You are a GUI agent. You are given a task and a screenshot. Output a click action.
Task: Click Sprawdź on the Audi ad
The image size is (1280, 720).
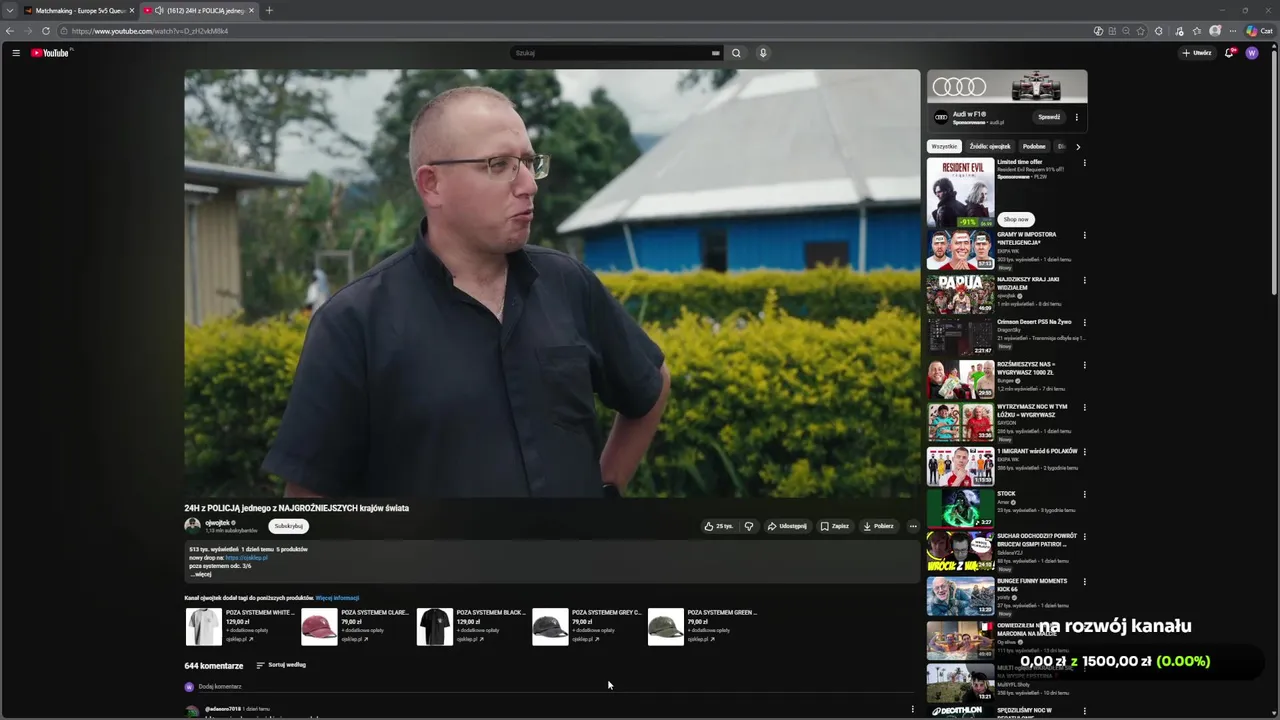1049,117
